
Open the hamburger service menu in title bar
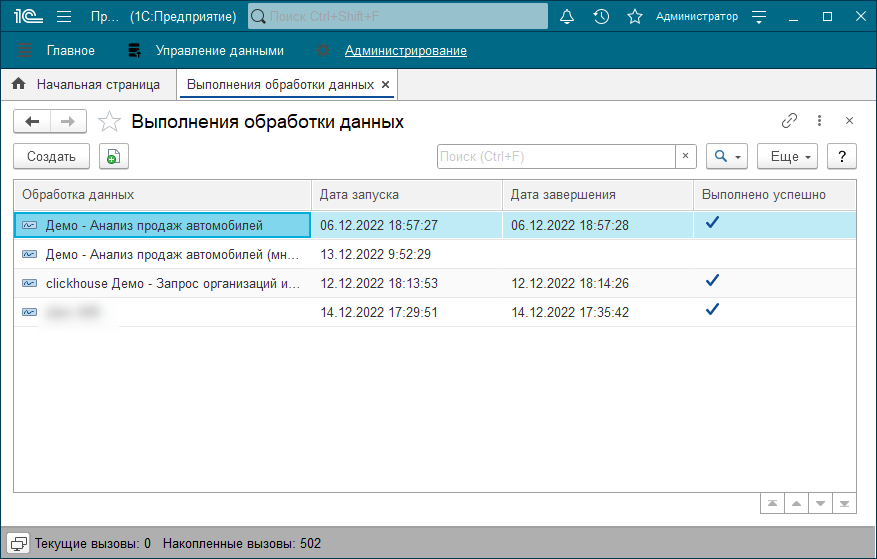tap(64, 16)
